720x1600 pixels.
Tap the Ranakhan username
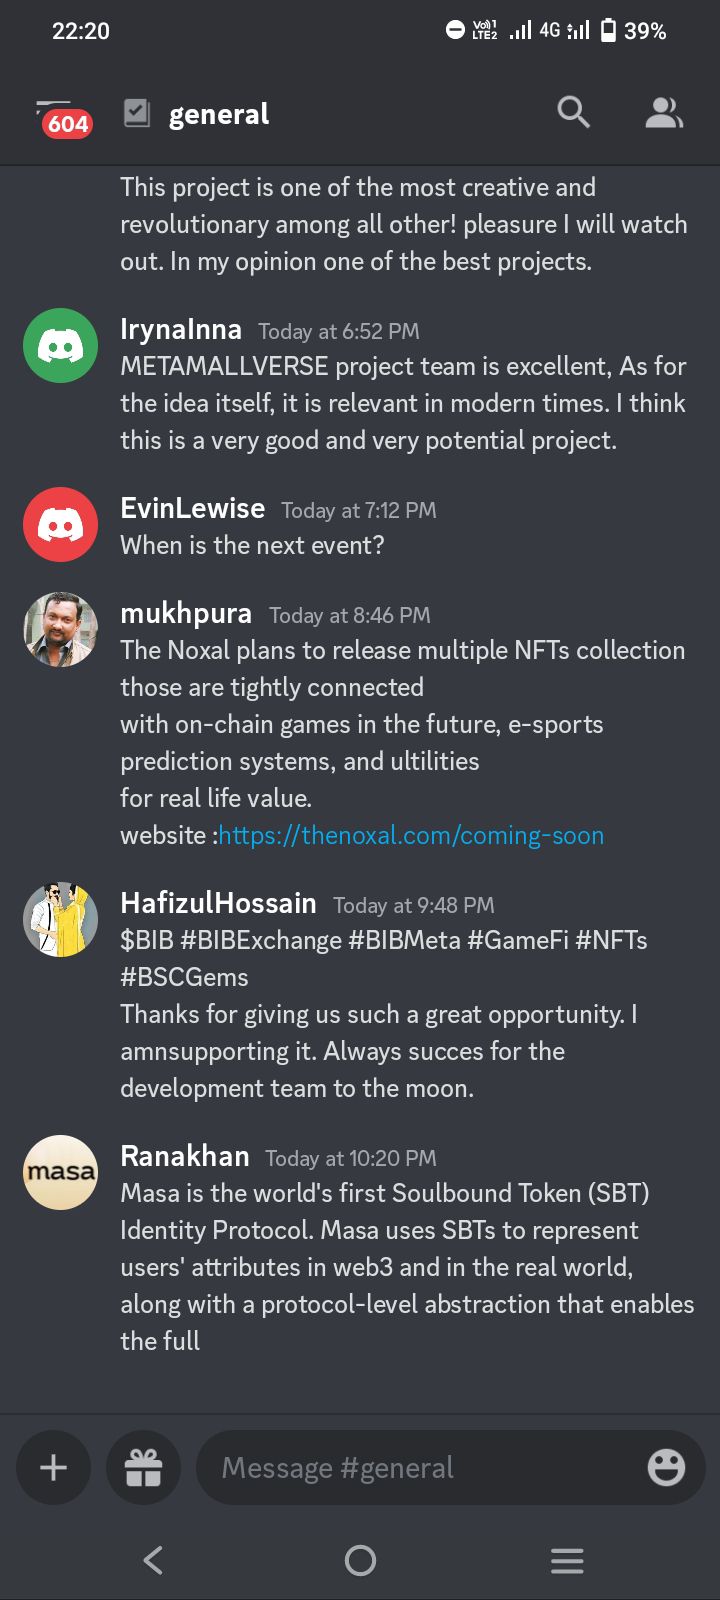185,1157
